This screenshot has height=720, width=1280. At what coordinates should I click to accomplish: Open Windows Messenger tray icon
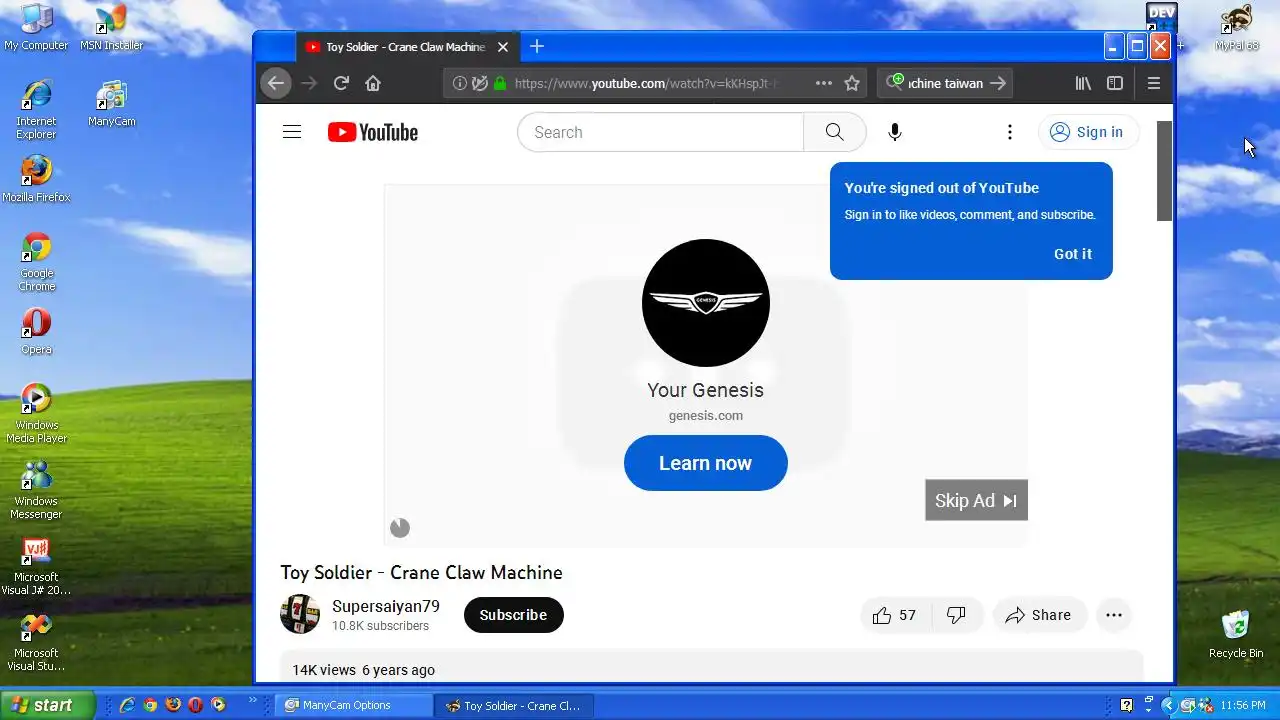pyautogui.click(x=1205, y=705)
